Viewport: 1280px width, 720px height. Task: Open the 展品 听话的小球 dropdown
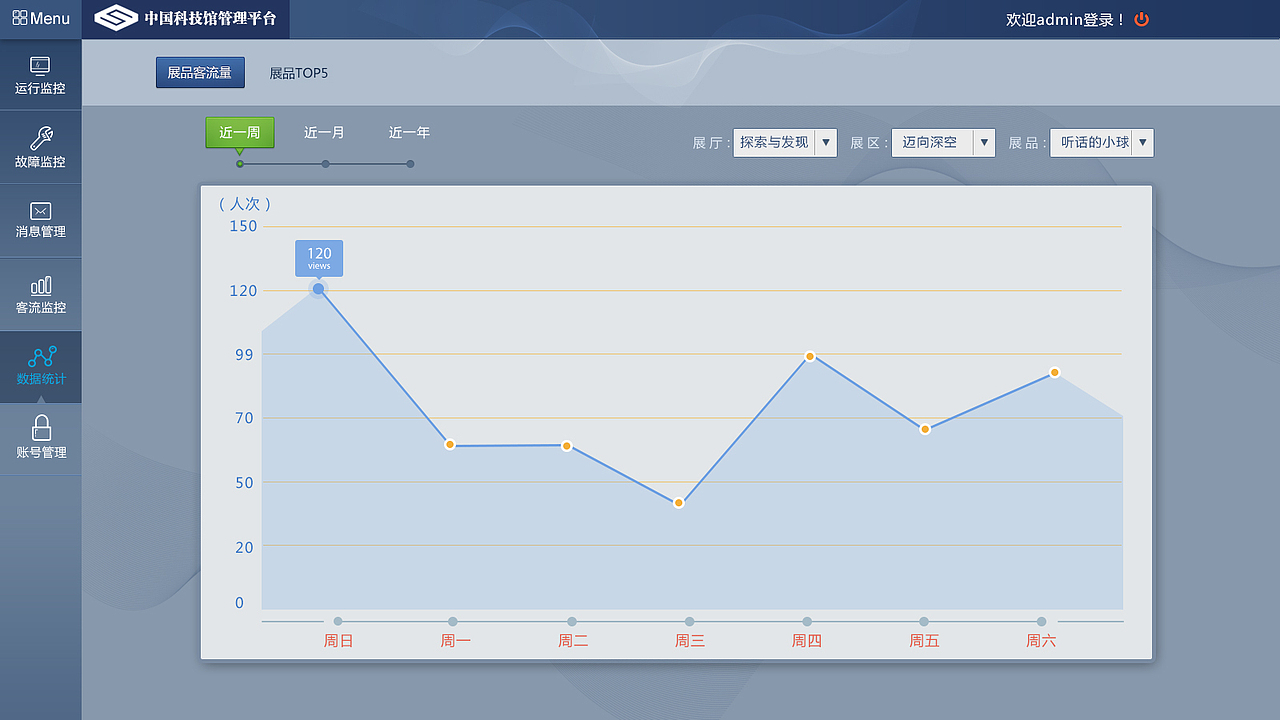[x=1101, y=142]
